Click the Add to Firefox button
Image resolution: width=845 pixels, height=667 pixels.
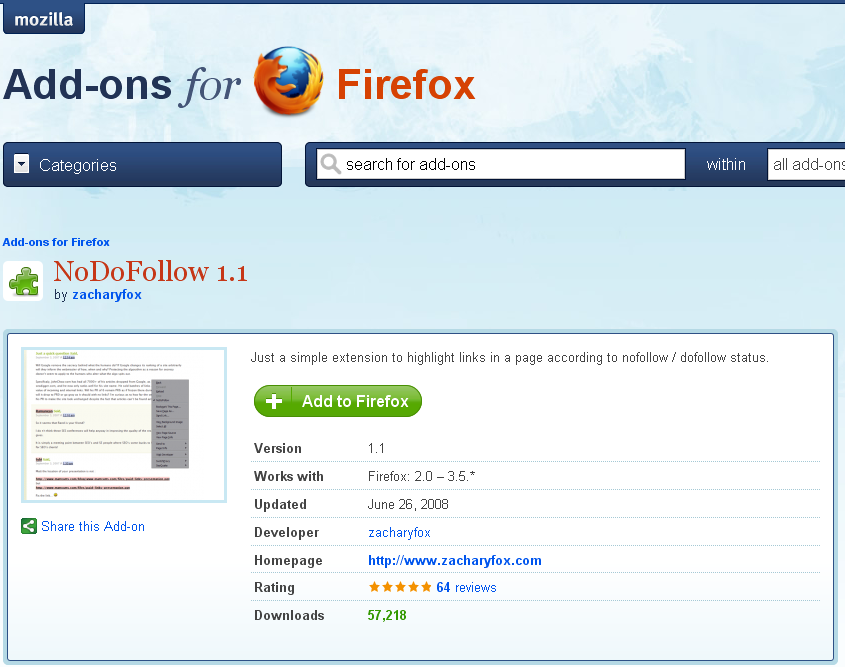338,401
